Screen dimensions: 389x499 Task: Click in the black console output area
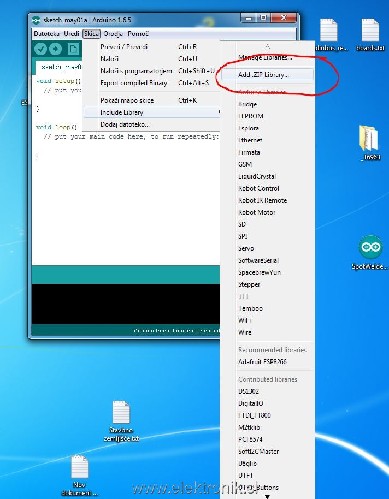(x=126, y=303)
